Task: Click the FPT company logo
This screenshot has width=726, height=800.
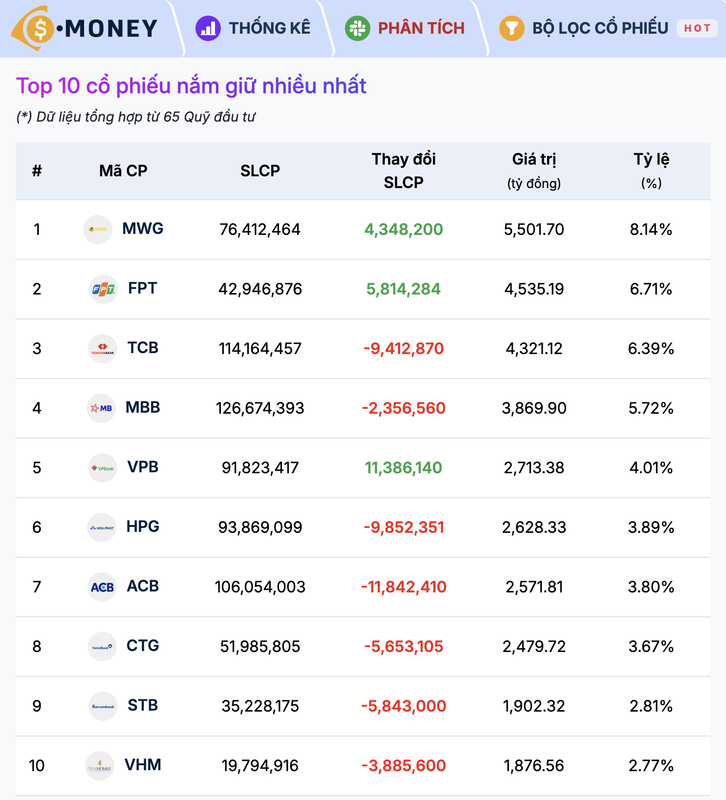Action: 103,289
